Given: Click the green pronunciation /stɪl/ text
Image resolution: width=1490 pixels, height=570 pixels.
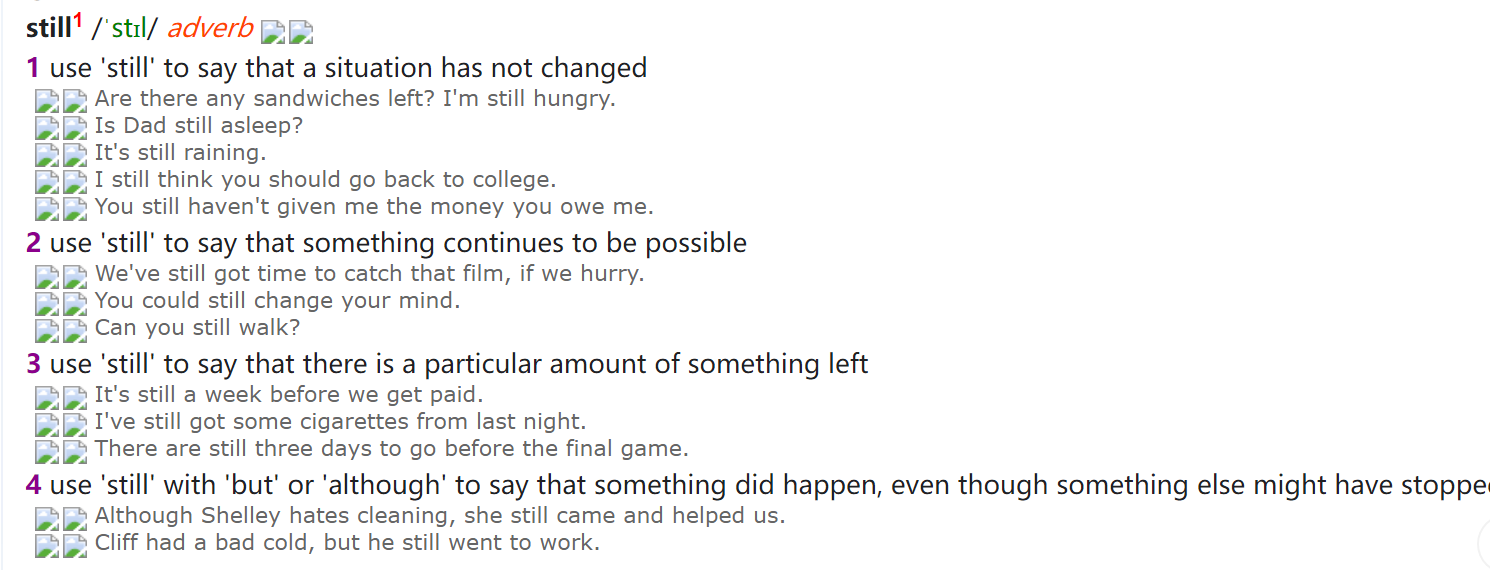Looking at the screenshot, I should [124, 28].
